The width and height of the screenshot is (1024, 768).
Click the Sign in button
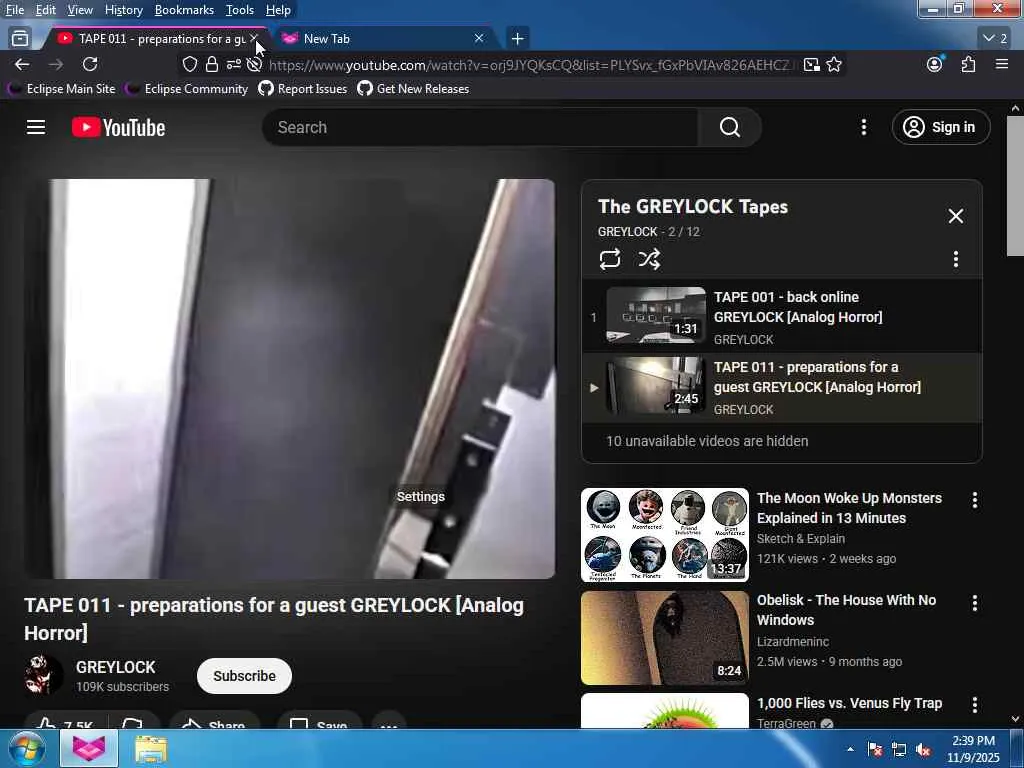pyautogui.click(x=940, y=127)
